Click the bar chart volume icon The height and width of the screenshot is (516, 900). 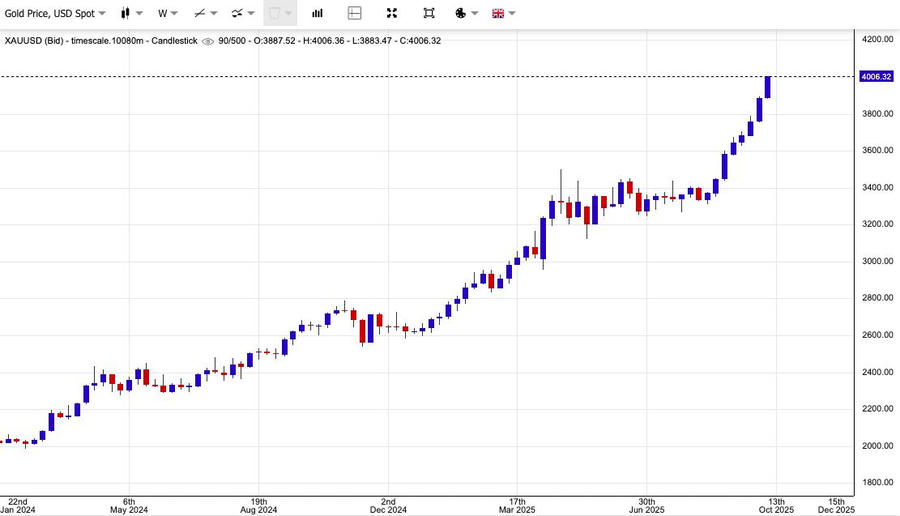pos(317,14)
